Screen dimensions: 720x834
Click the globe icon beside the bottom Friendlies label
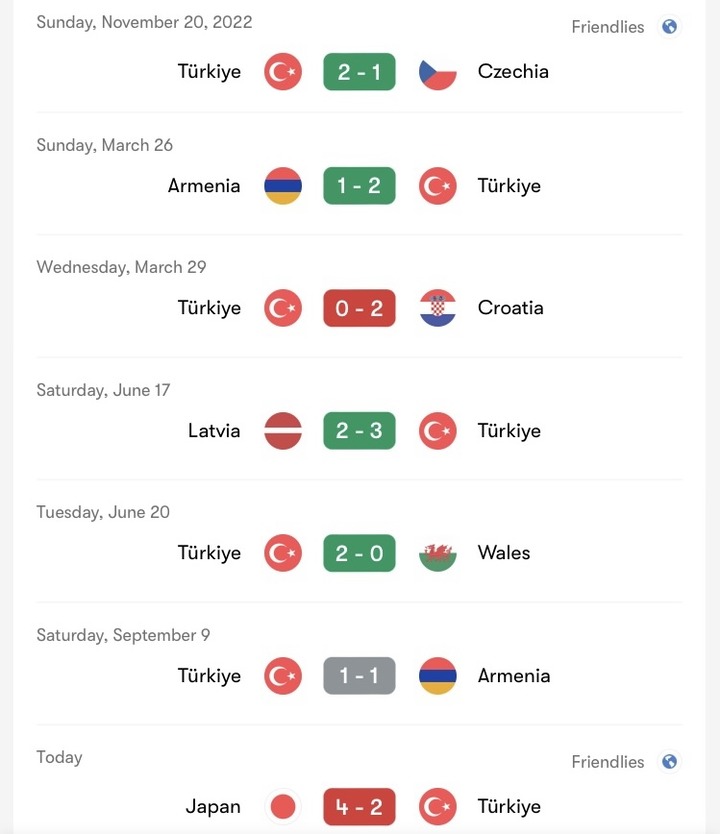(670, 762)
